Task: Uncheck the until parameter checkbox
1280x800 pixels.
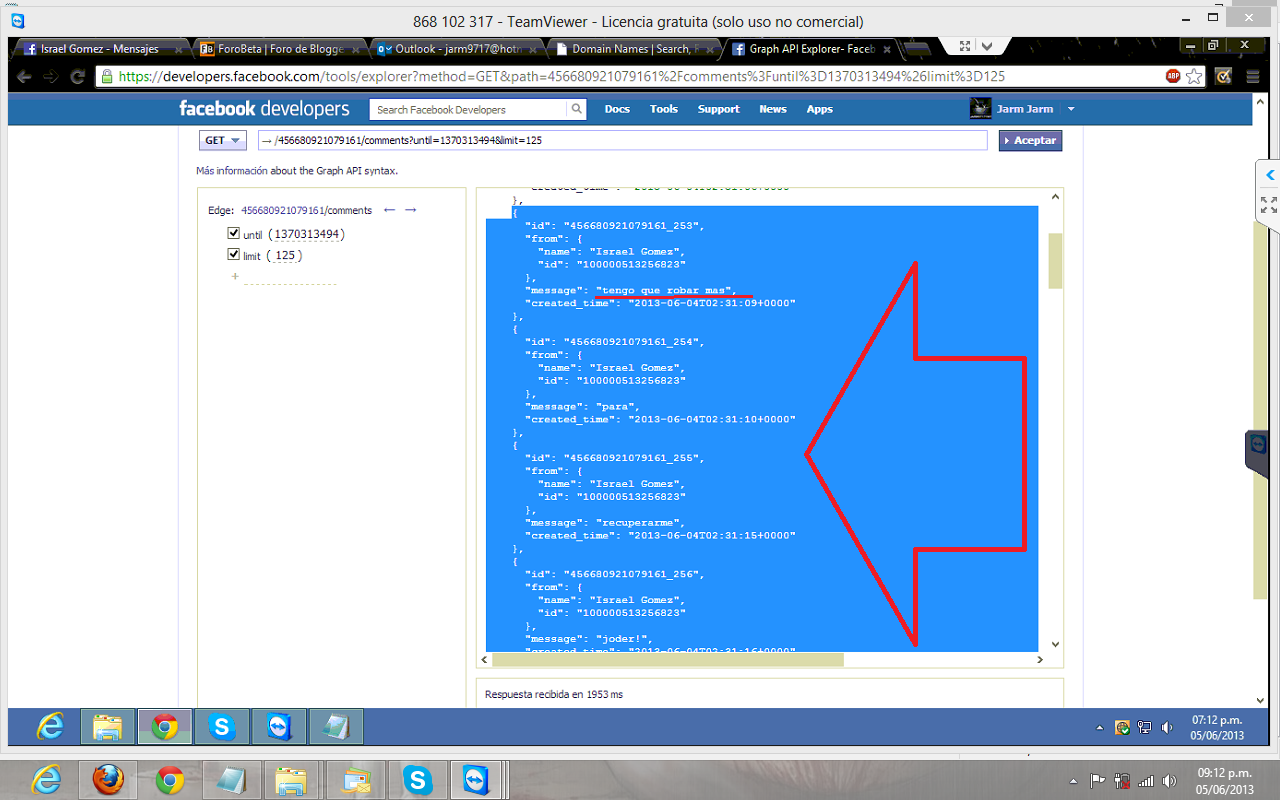Action: coord(234,234)
